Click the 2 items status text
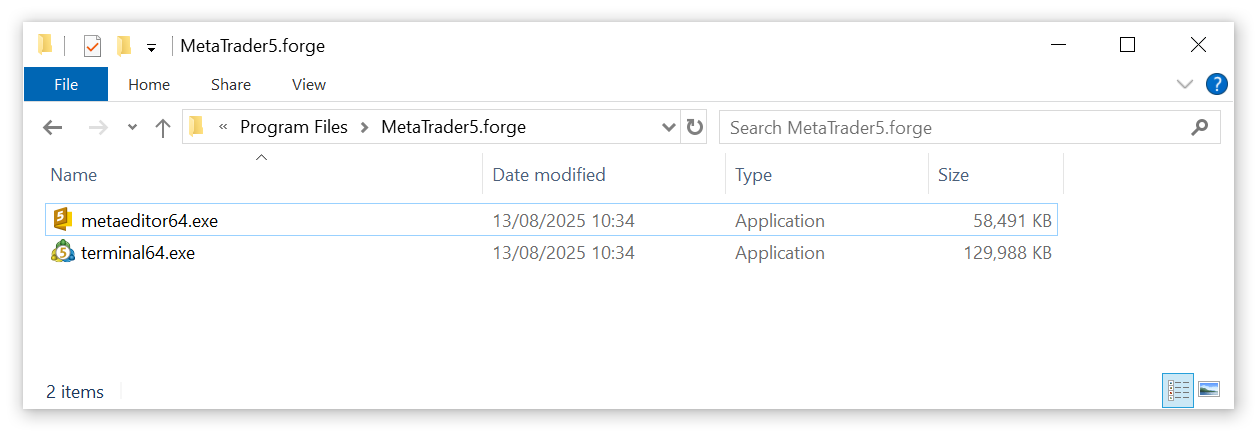This screenshot has width=1258, height=433. tap(75, 391)
